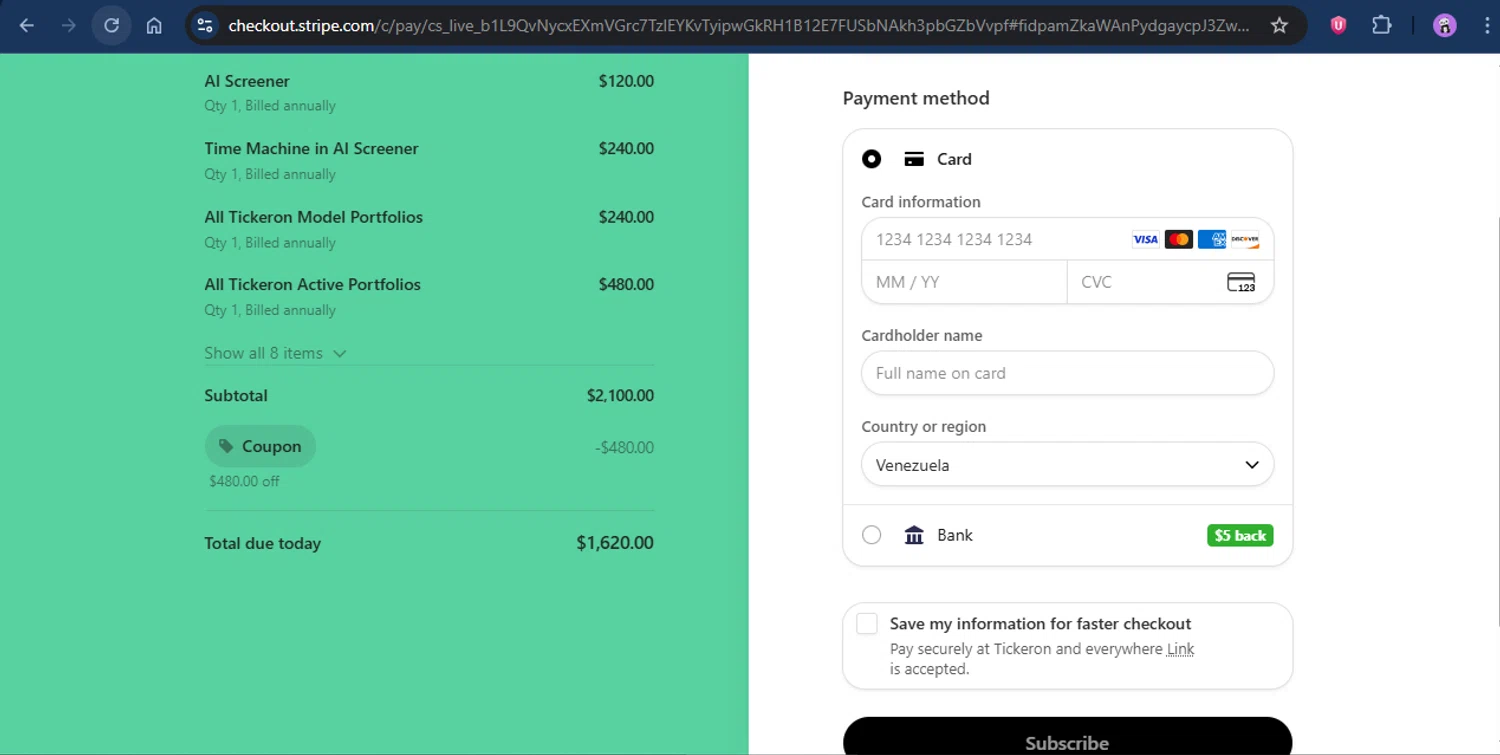Click All Tickeron Active Portfolios item
Viewport: 1500px width, 755px height.
point(312,284)
